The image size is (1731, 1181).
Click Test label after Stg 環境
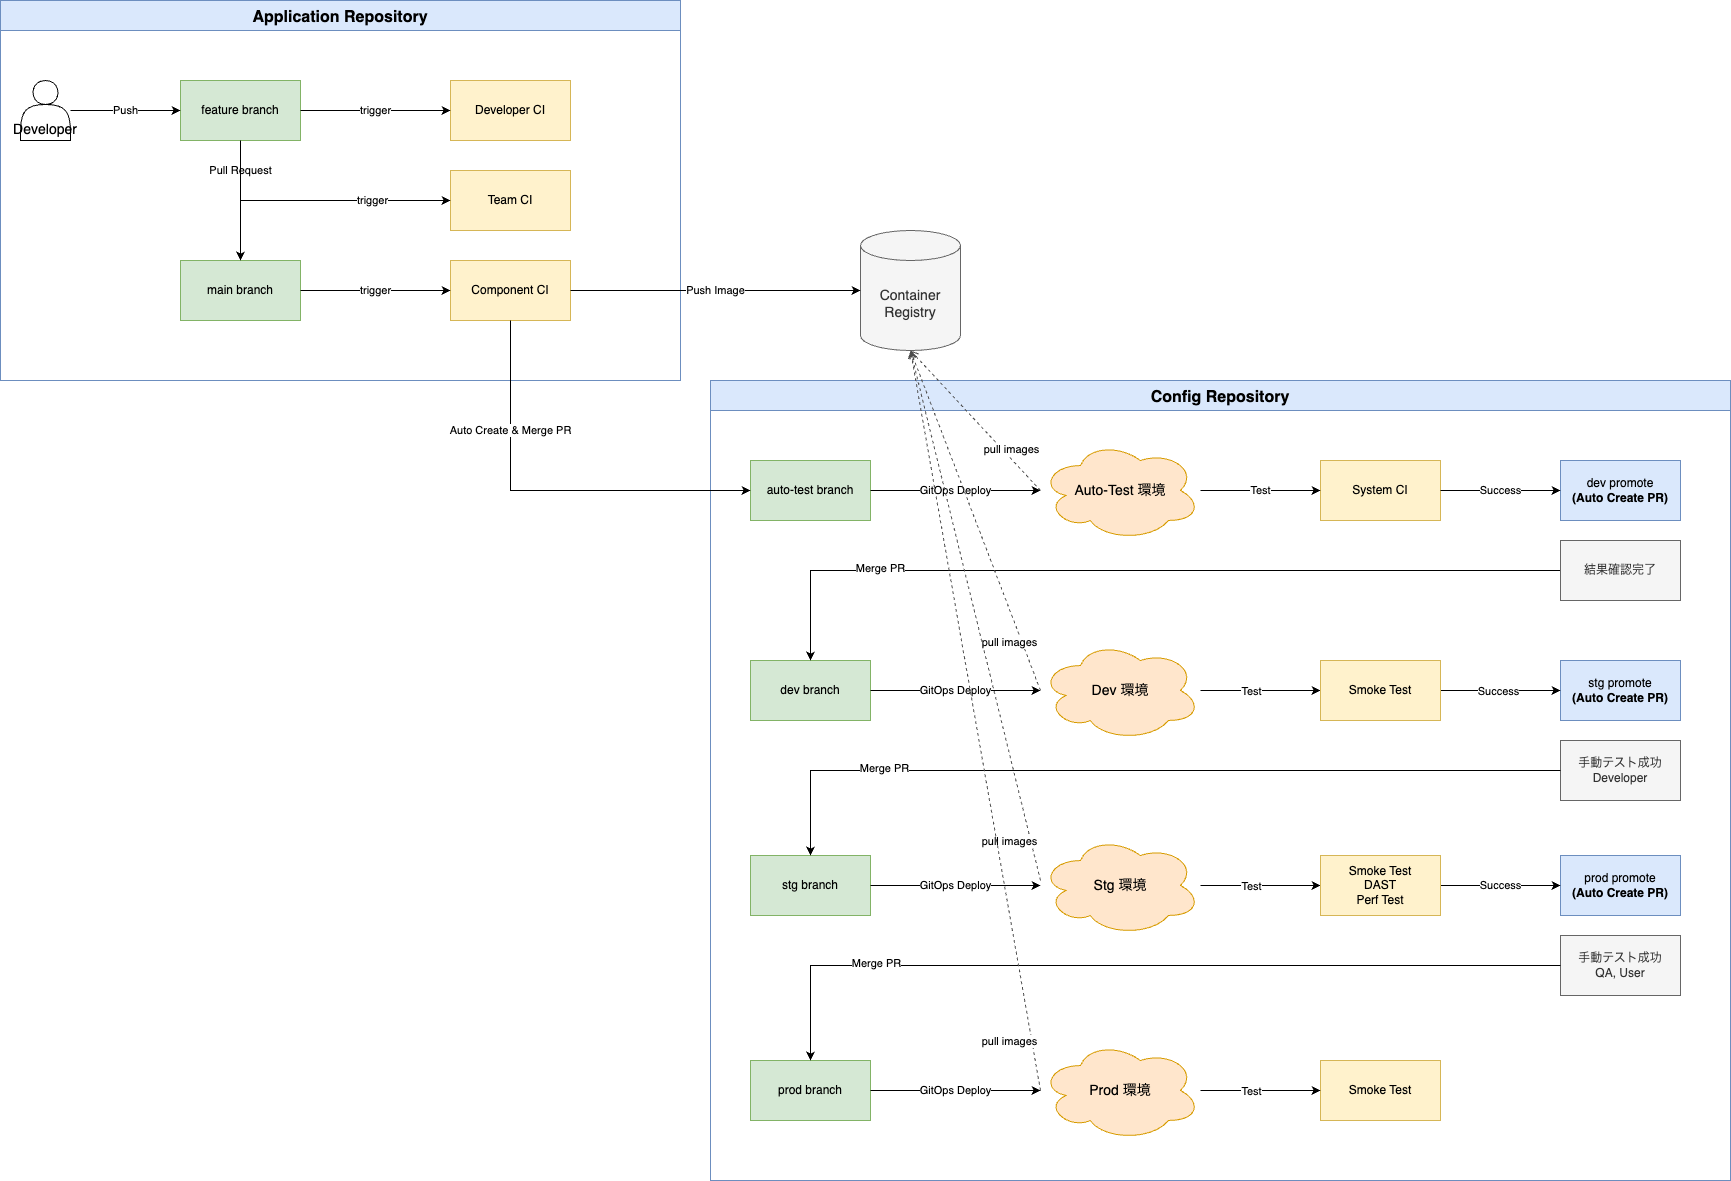pyautogui.click(x=1251, y=886)
